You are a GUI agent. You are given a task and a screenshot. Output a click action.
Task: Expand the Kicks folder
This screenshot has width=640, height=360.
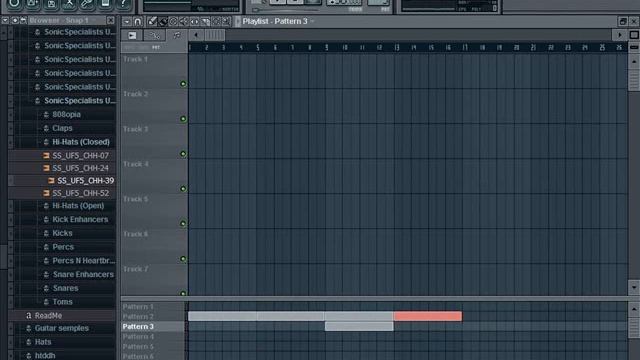tap(62, 233)
